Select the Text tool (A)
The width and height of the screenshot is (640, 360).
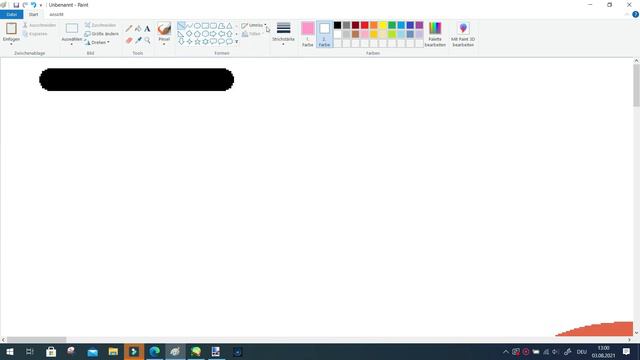(147, 29)
